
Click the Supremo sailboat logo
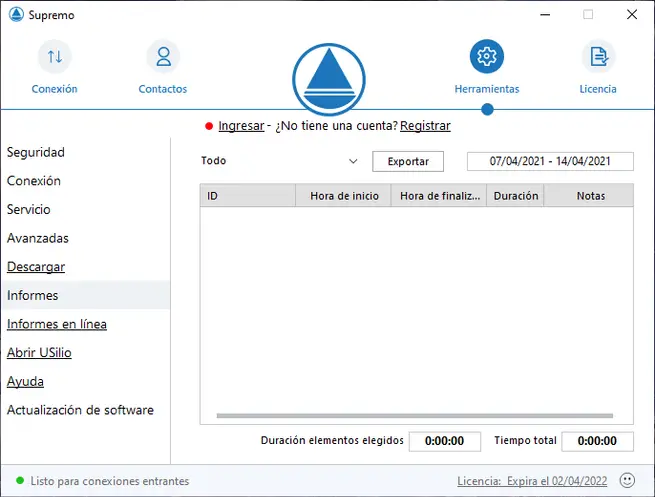click(x=328, y=79)
